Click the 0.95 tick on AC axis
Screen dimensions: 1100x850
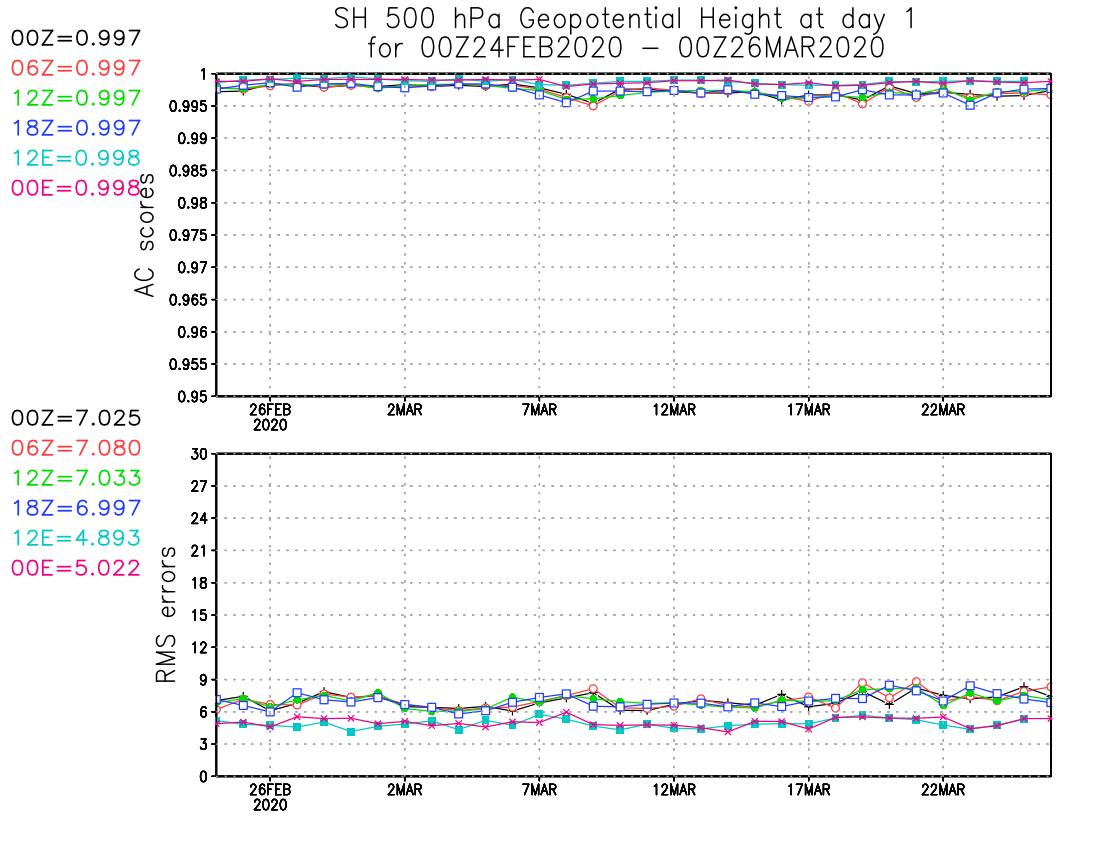(193, 396)
